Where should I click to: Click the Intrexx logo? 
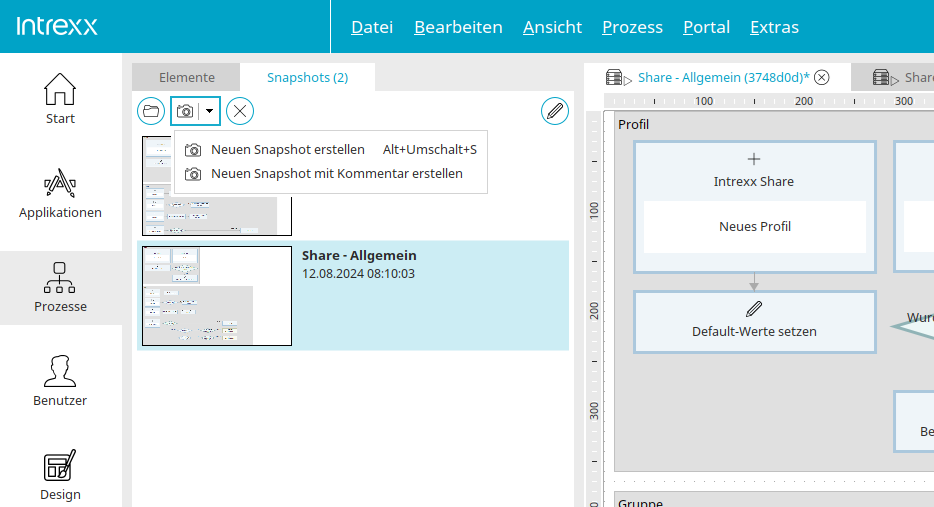point(57,26)
